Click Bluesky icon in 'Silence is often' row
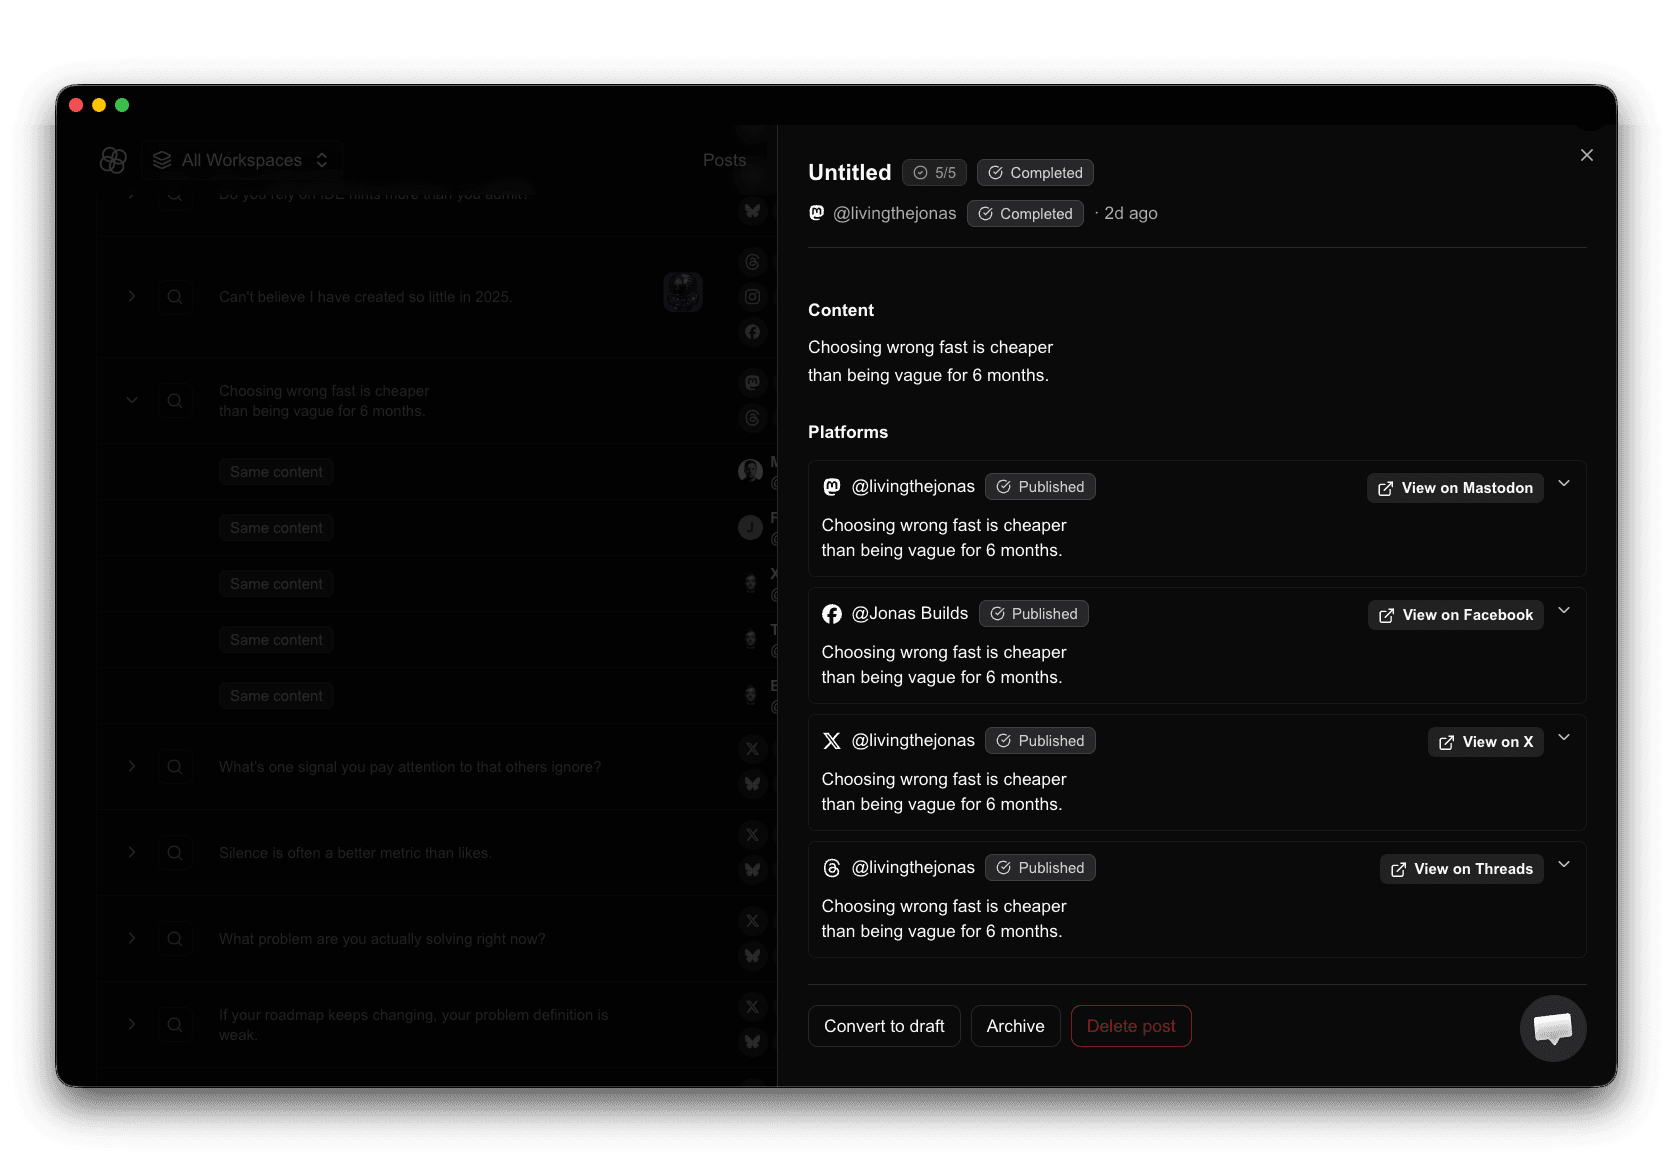 (753, 870)
